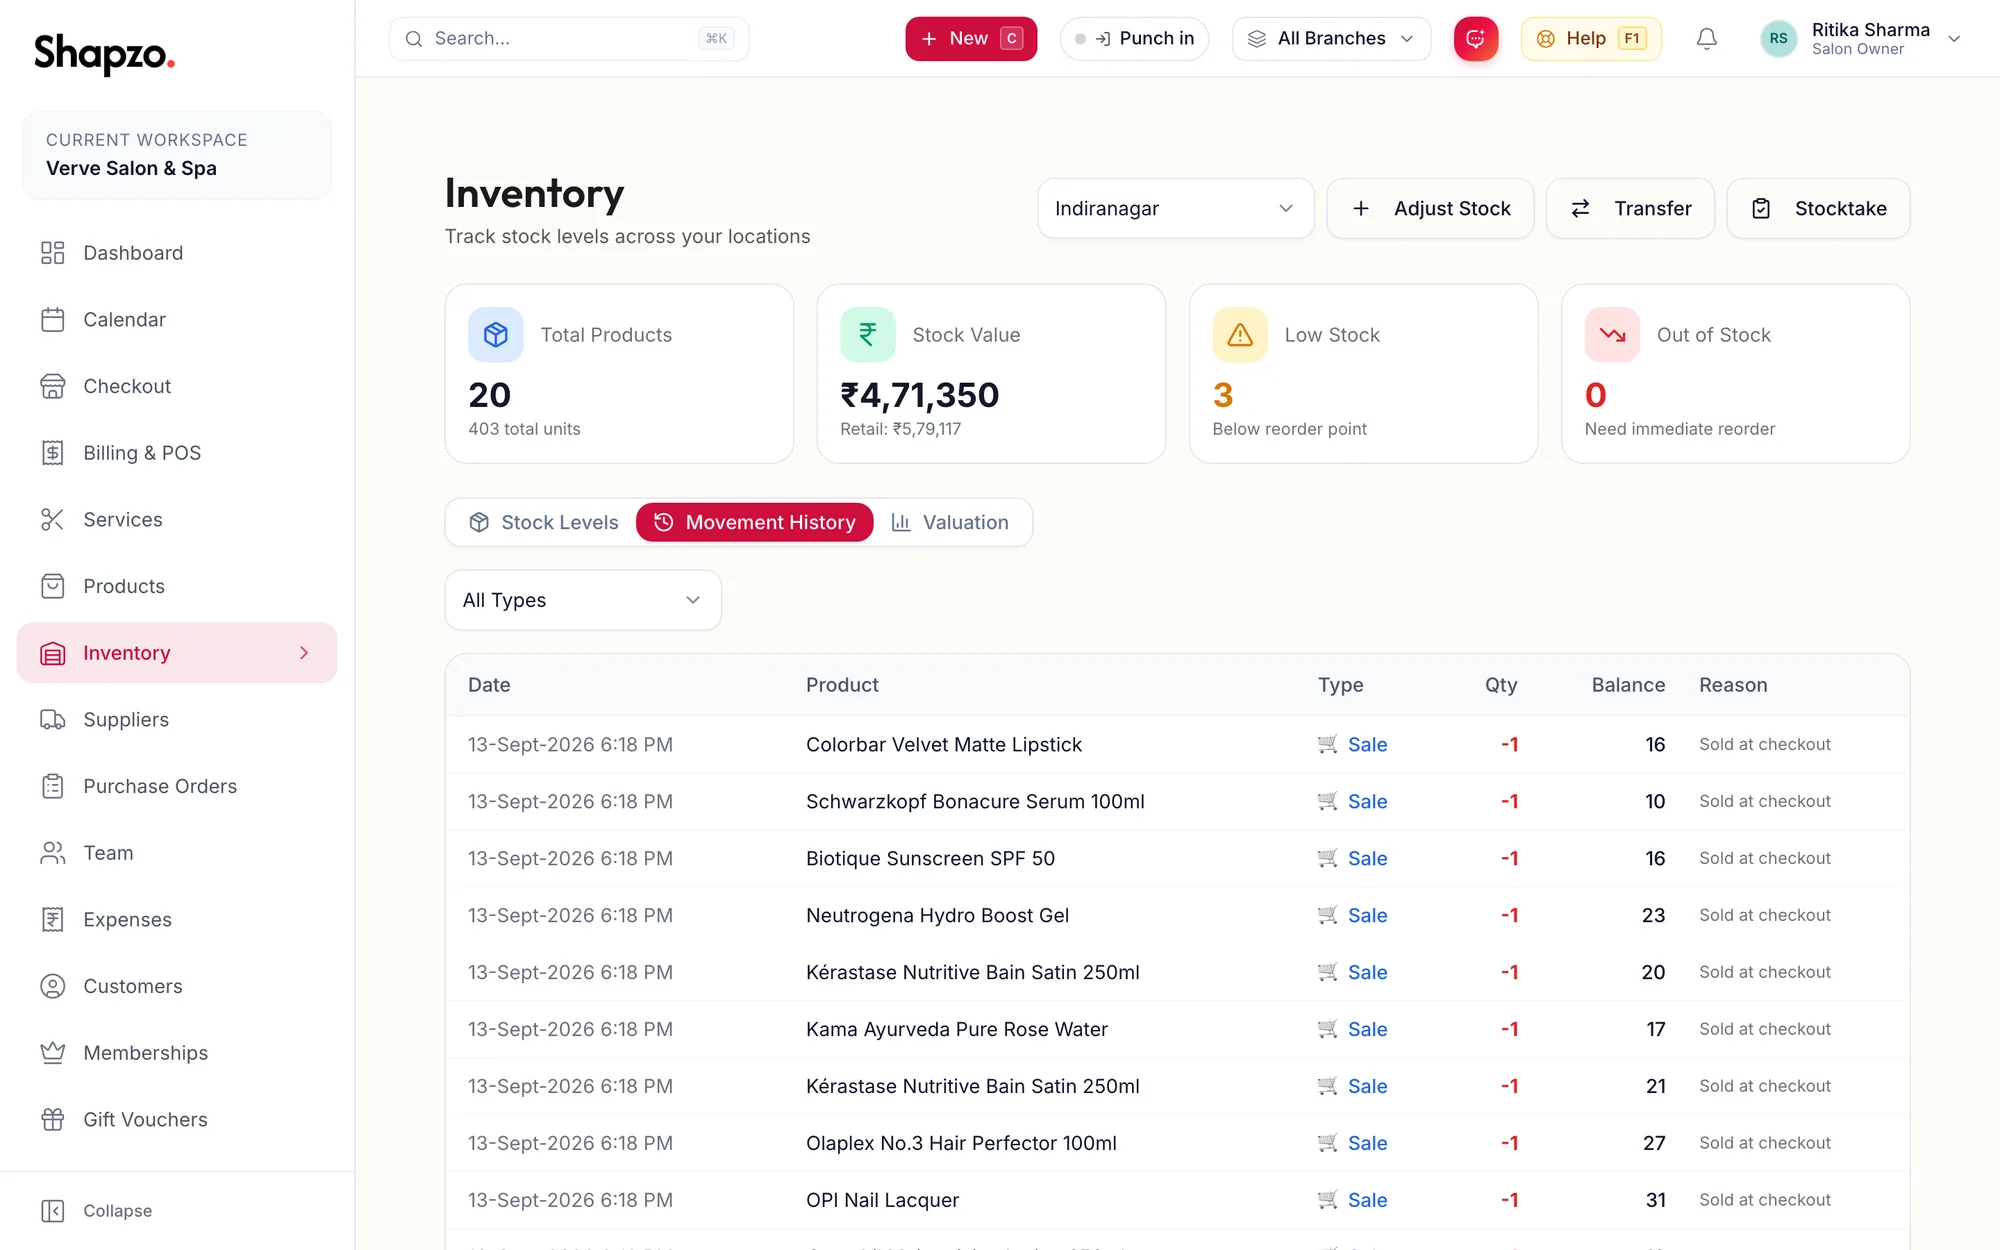Open Calendar from the sidebar
This screenshot has width=2000, height=1250.
click(177, 320)
